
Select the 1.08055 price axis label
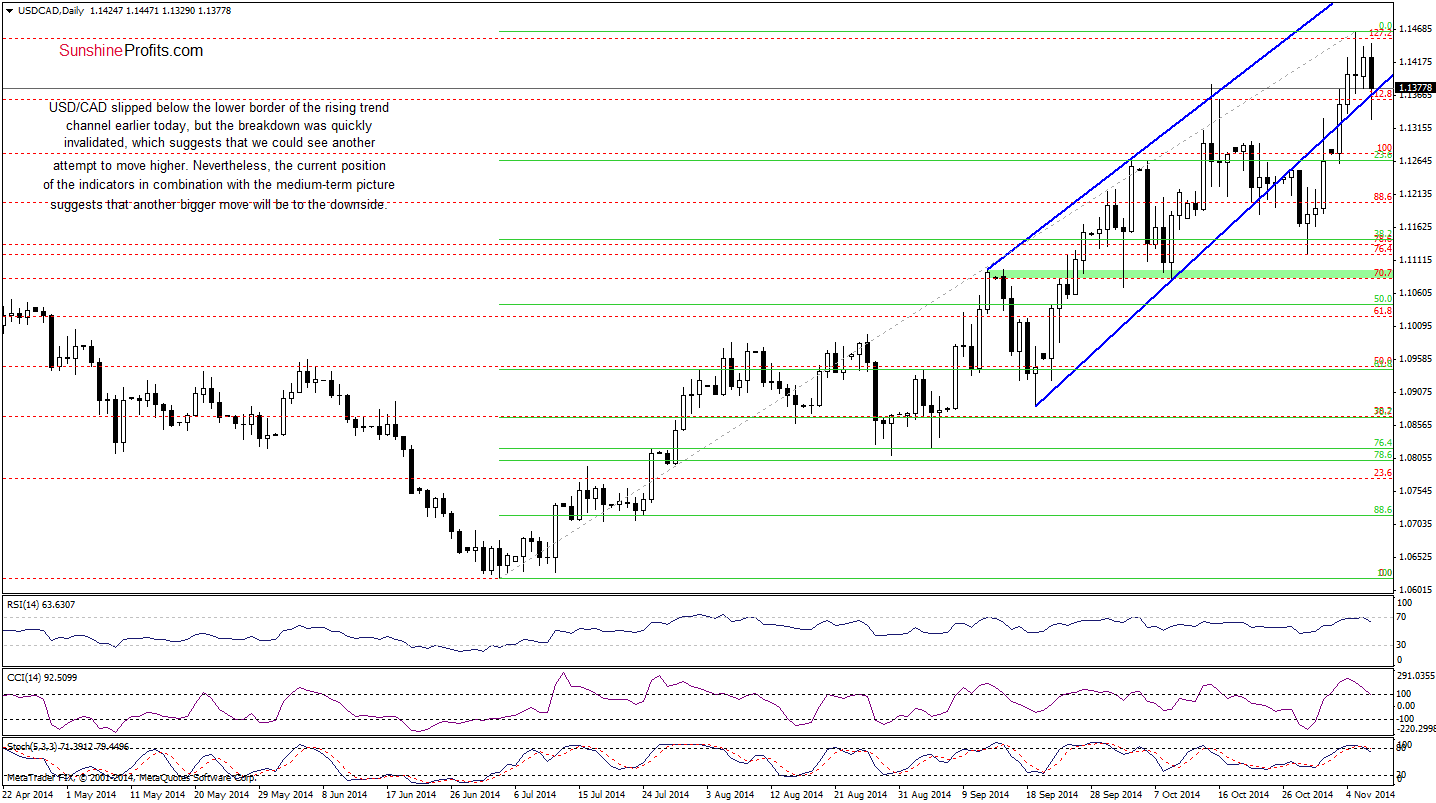pos(1416,458)
